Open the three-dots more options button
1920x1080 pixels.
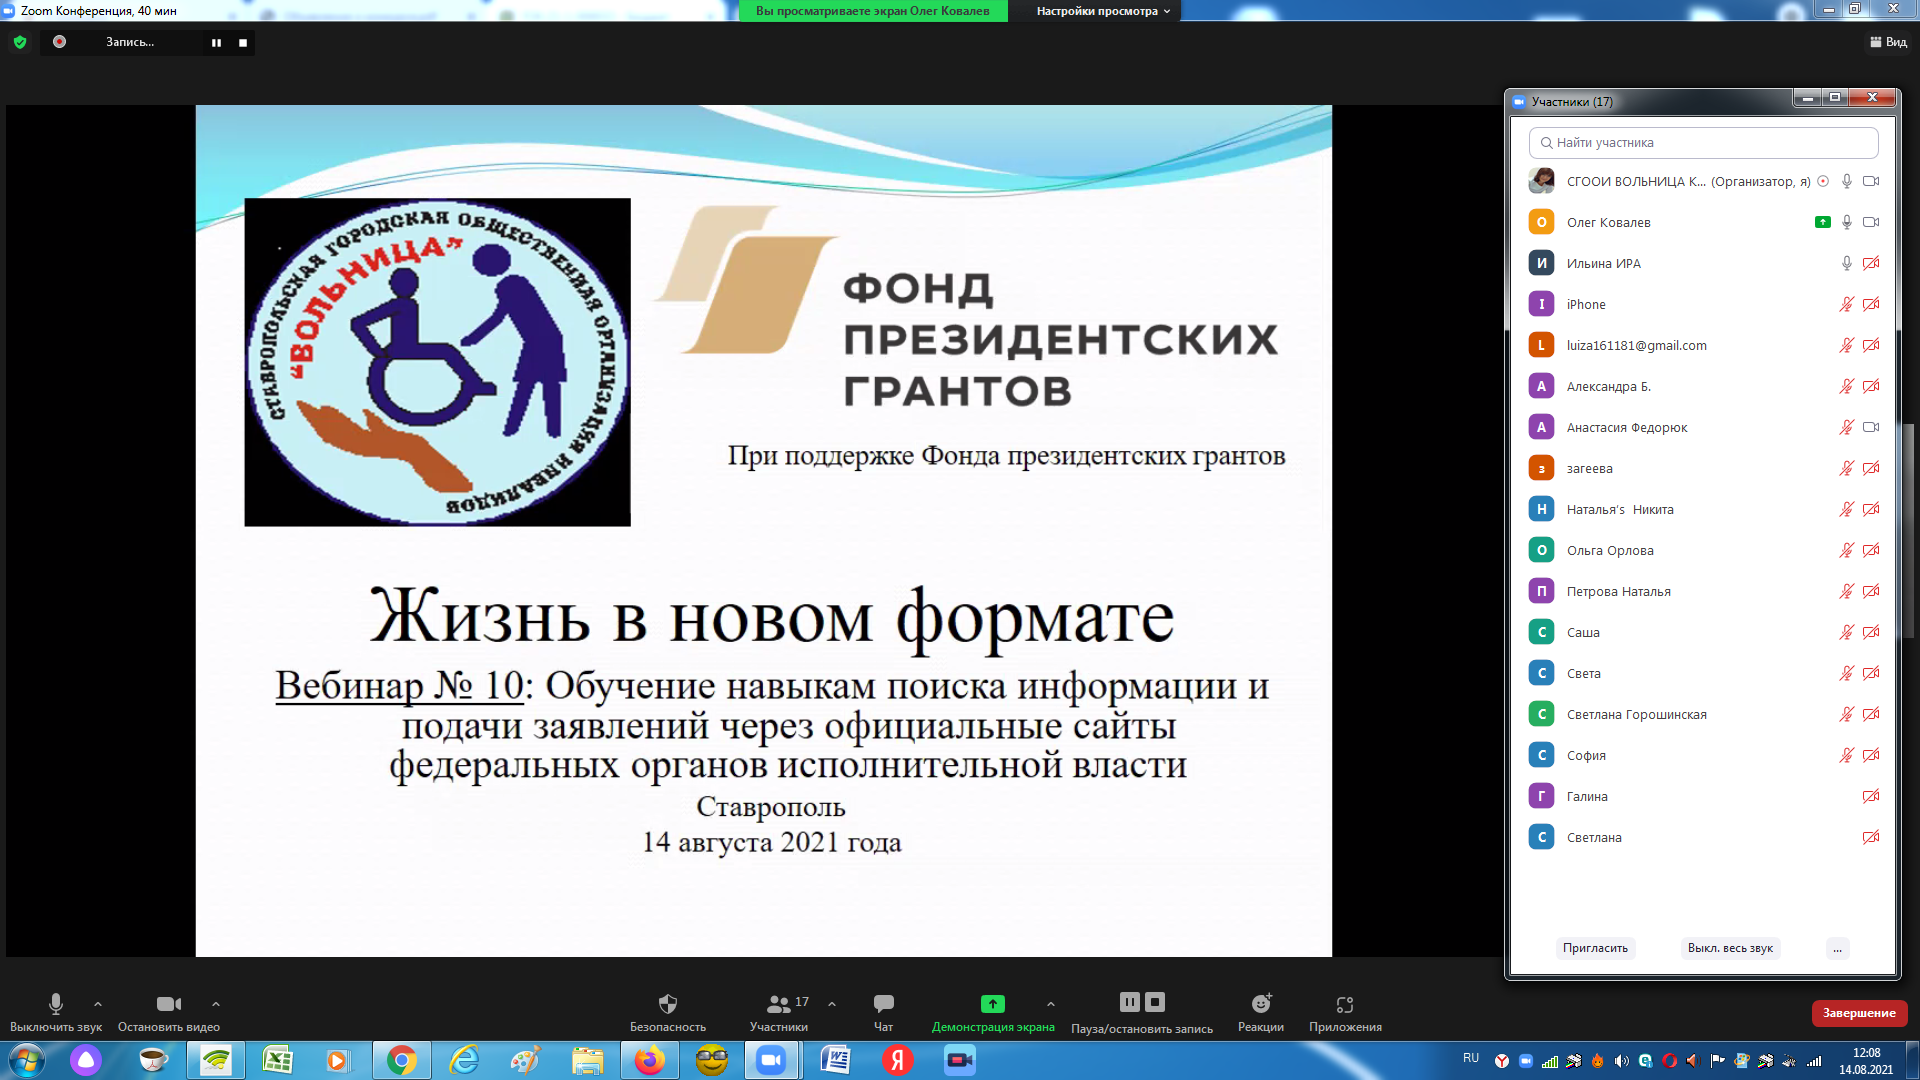coord(1837,948)
